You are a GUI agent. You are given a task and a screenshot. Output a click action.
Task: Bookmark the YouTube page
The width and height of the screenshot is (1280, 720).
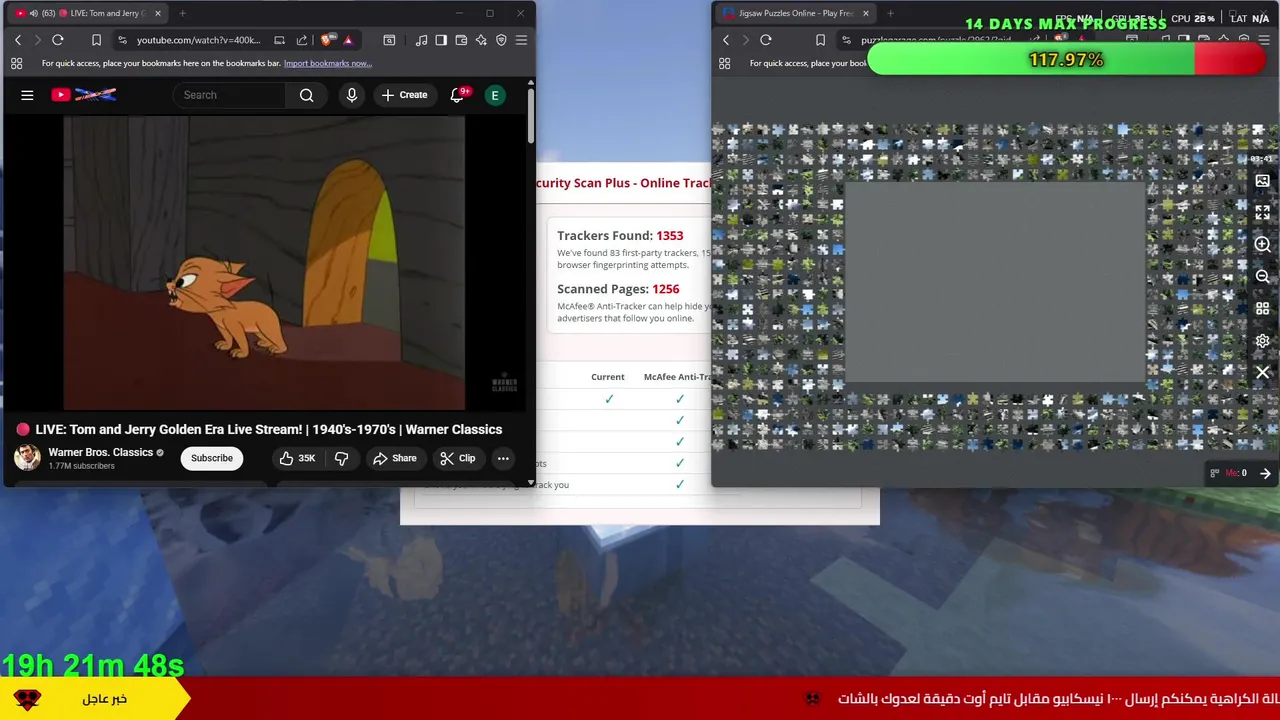click(96, 40)
